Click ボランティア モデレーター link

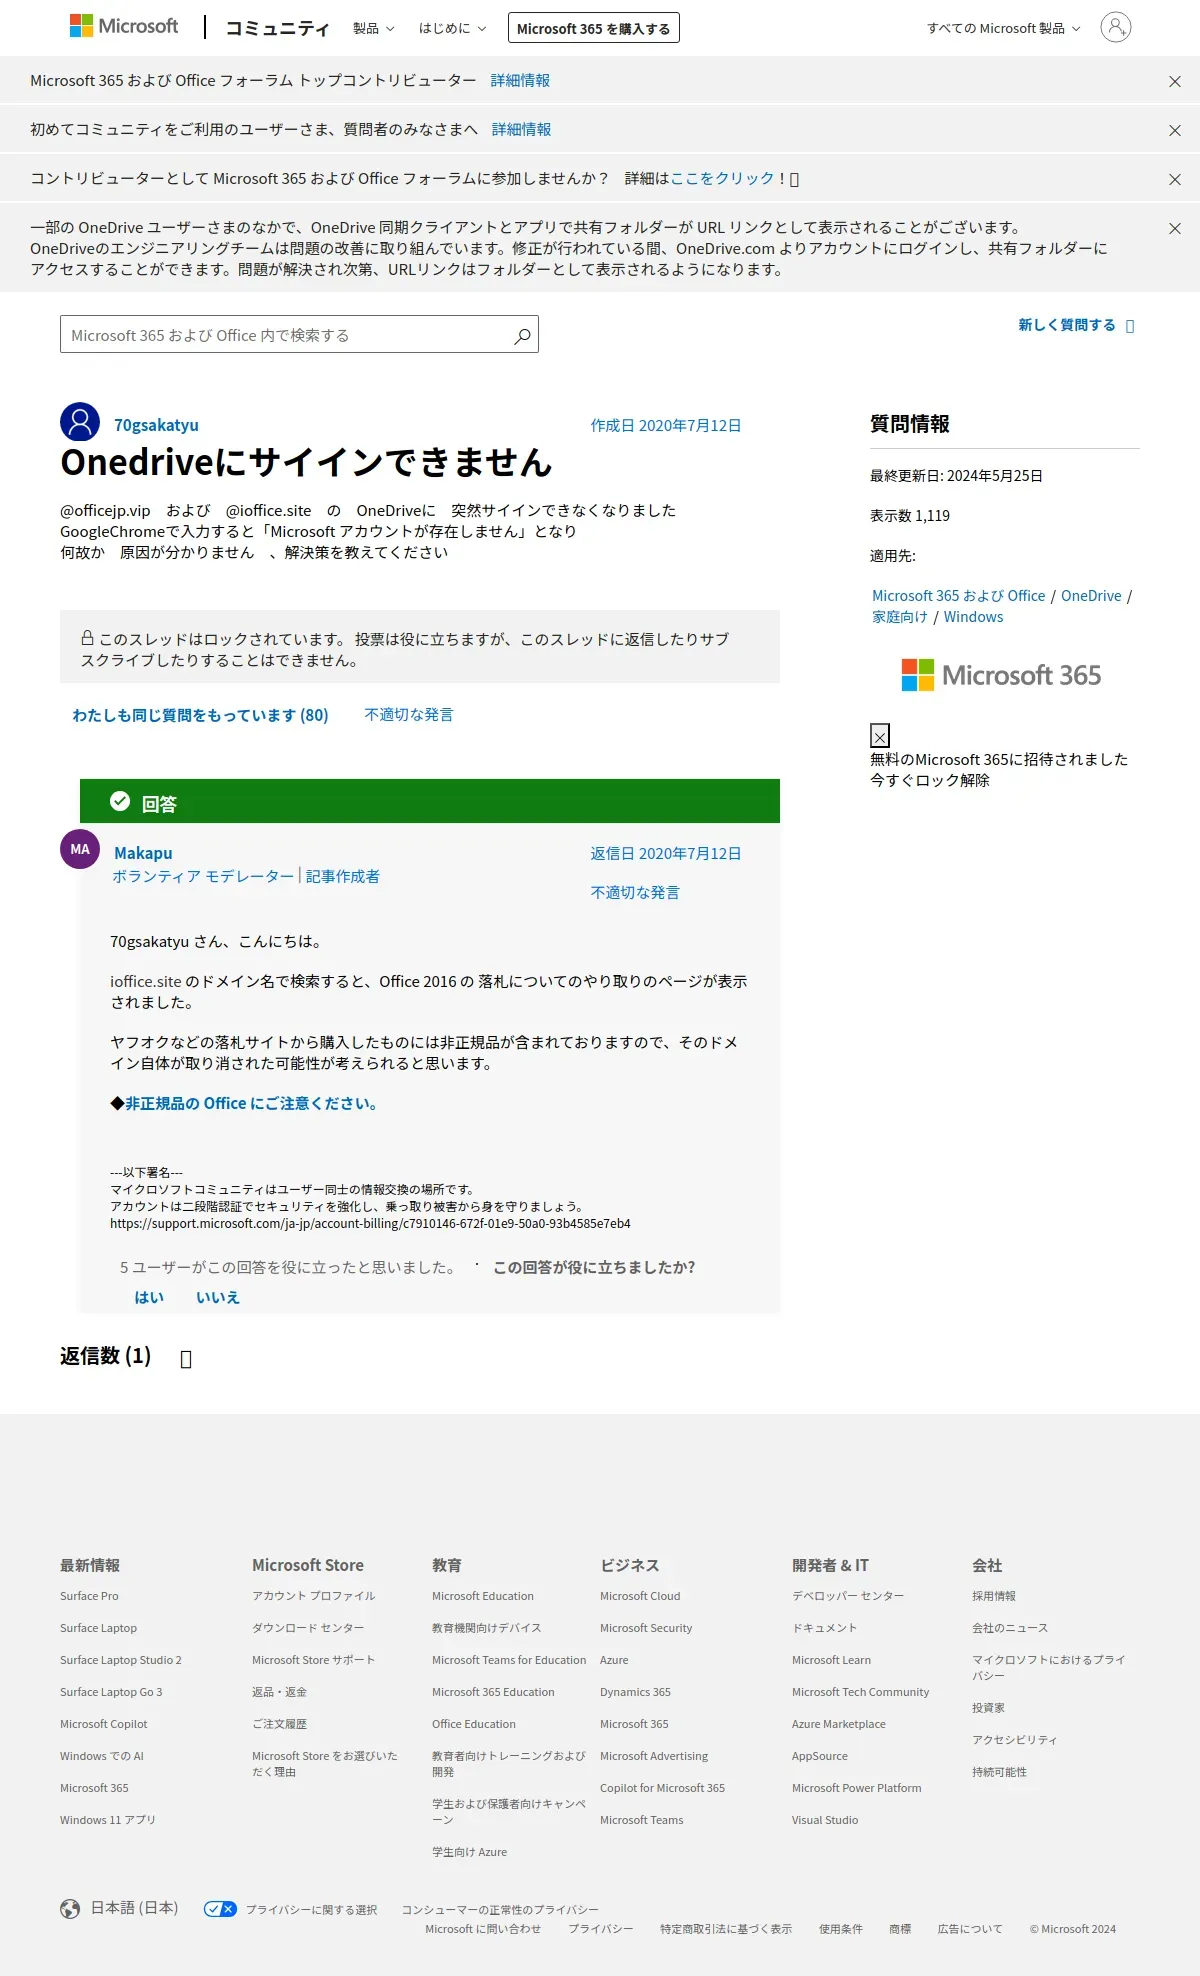click(x=203, y=877)
